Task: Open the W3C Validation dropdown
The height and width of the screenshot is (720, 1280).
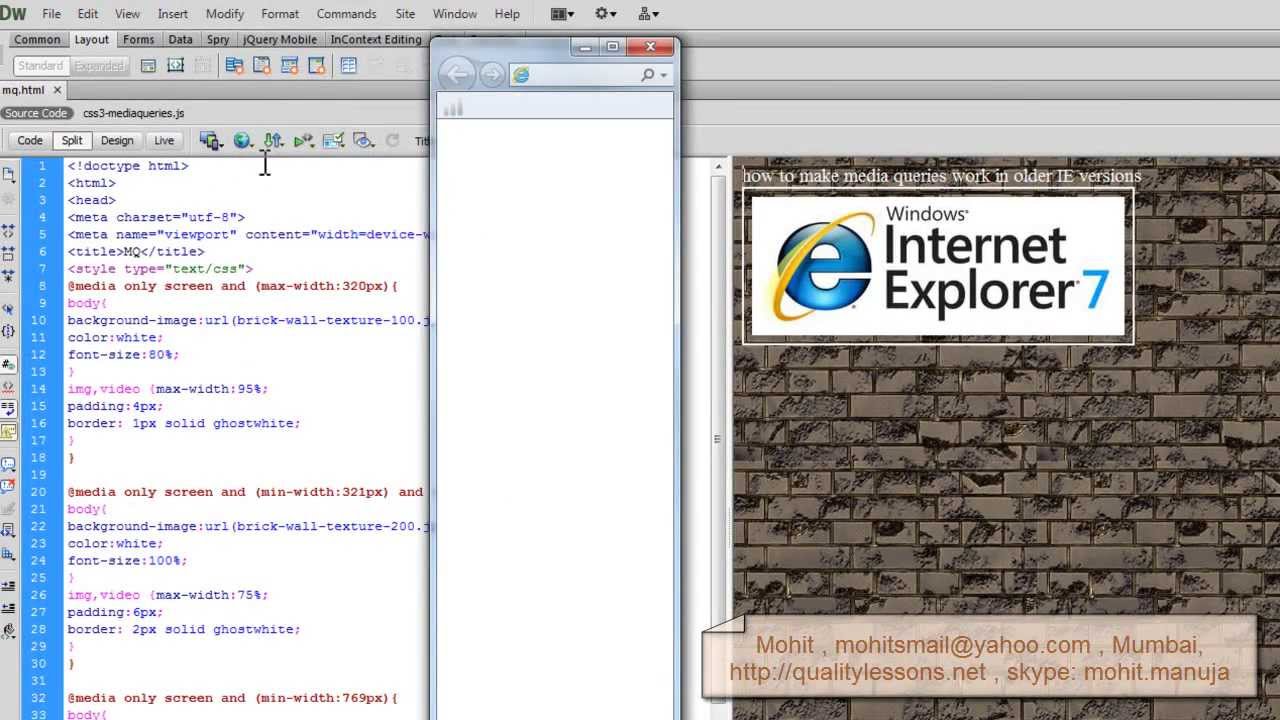Action: click(x=304, y=141)
